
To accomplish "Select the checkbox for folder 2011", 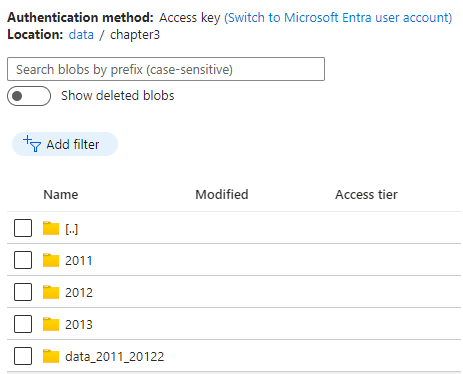I will (x=23, y=260).
